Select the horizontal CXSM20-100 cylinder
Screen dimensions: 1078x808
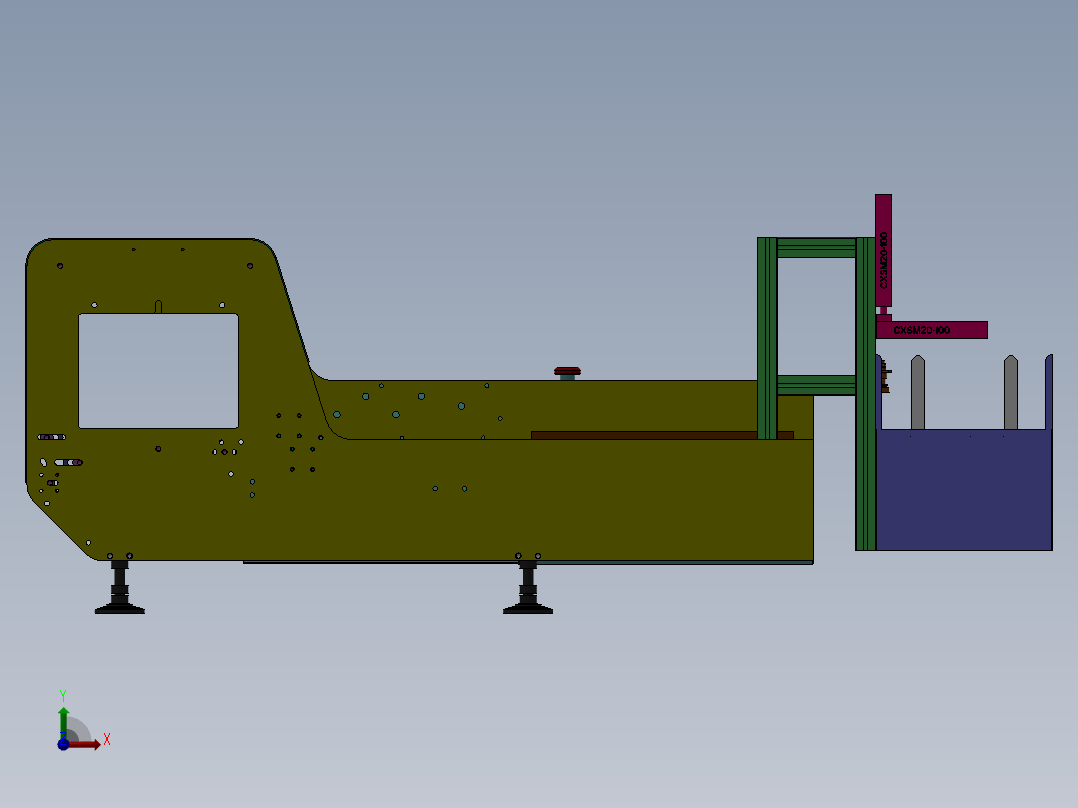(932, 330)
